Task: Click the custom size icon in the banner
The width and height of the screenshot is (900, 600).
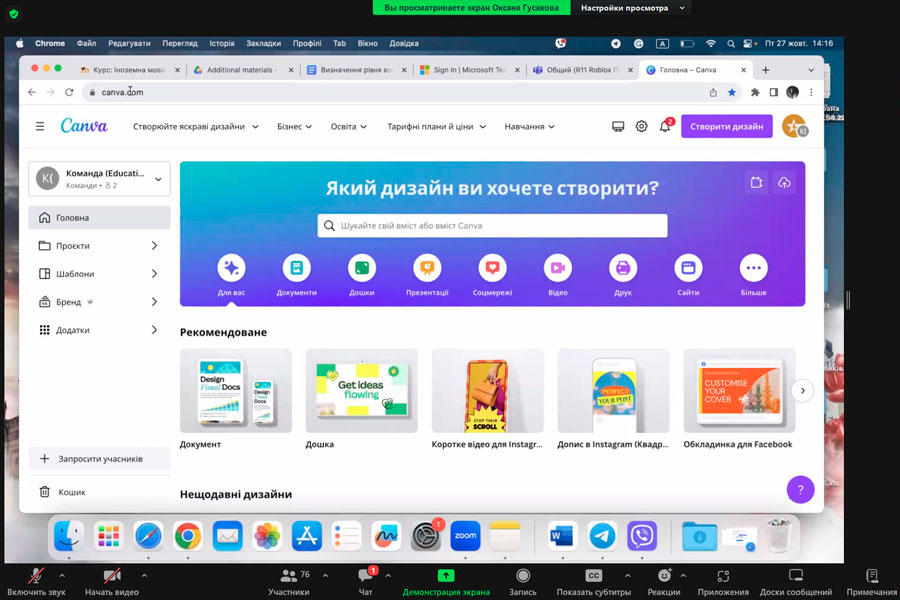Action: pos(757,183)
